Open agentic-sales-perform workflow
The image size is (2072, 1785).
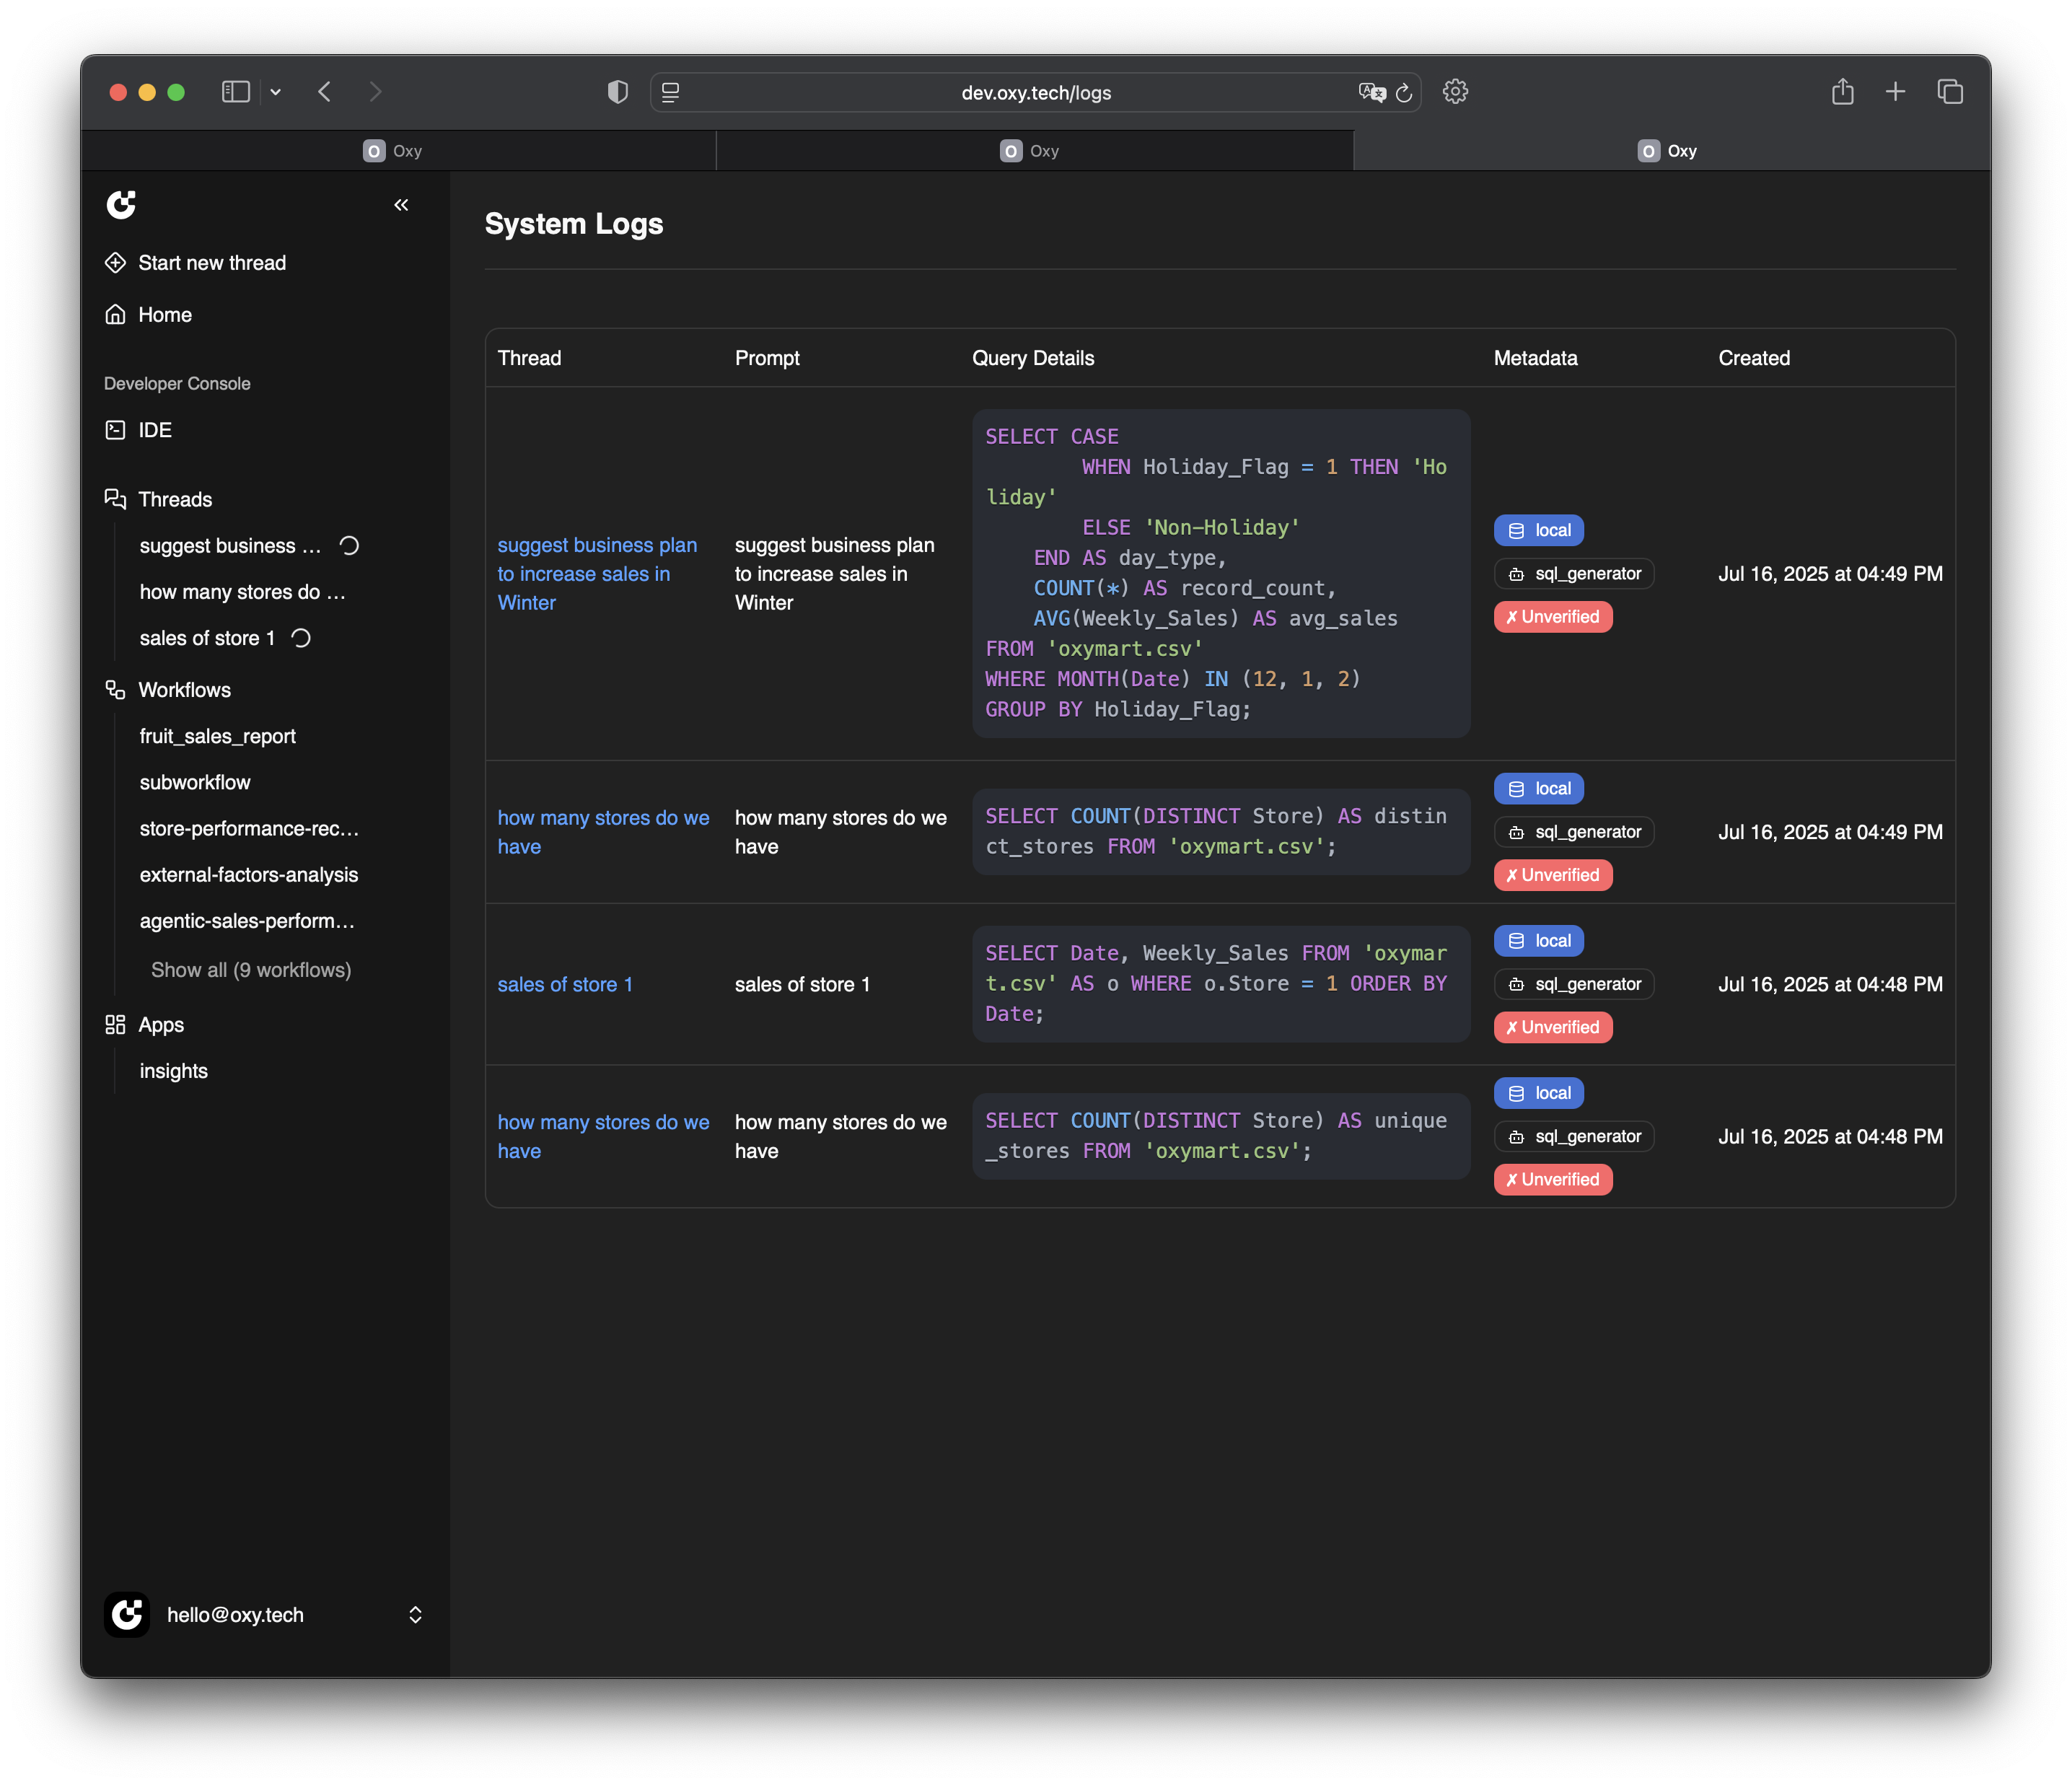pyautogui.click(x=247, y=921)
